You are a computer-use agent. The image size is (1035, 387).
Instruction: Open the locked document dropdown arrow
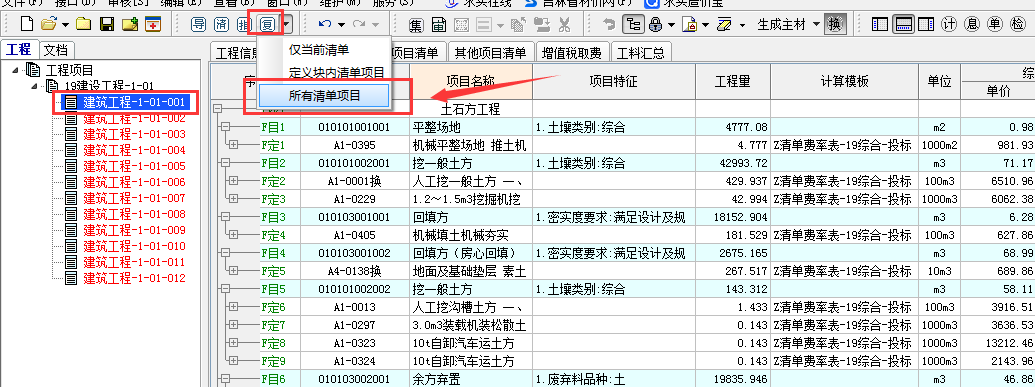706,25
